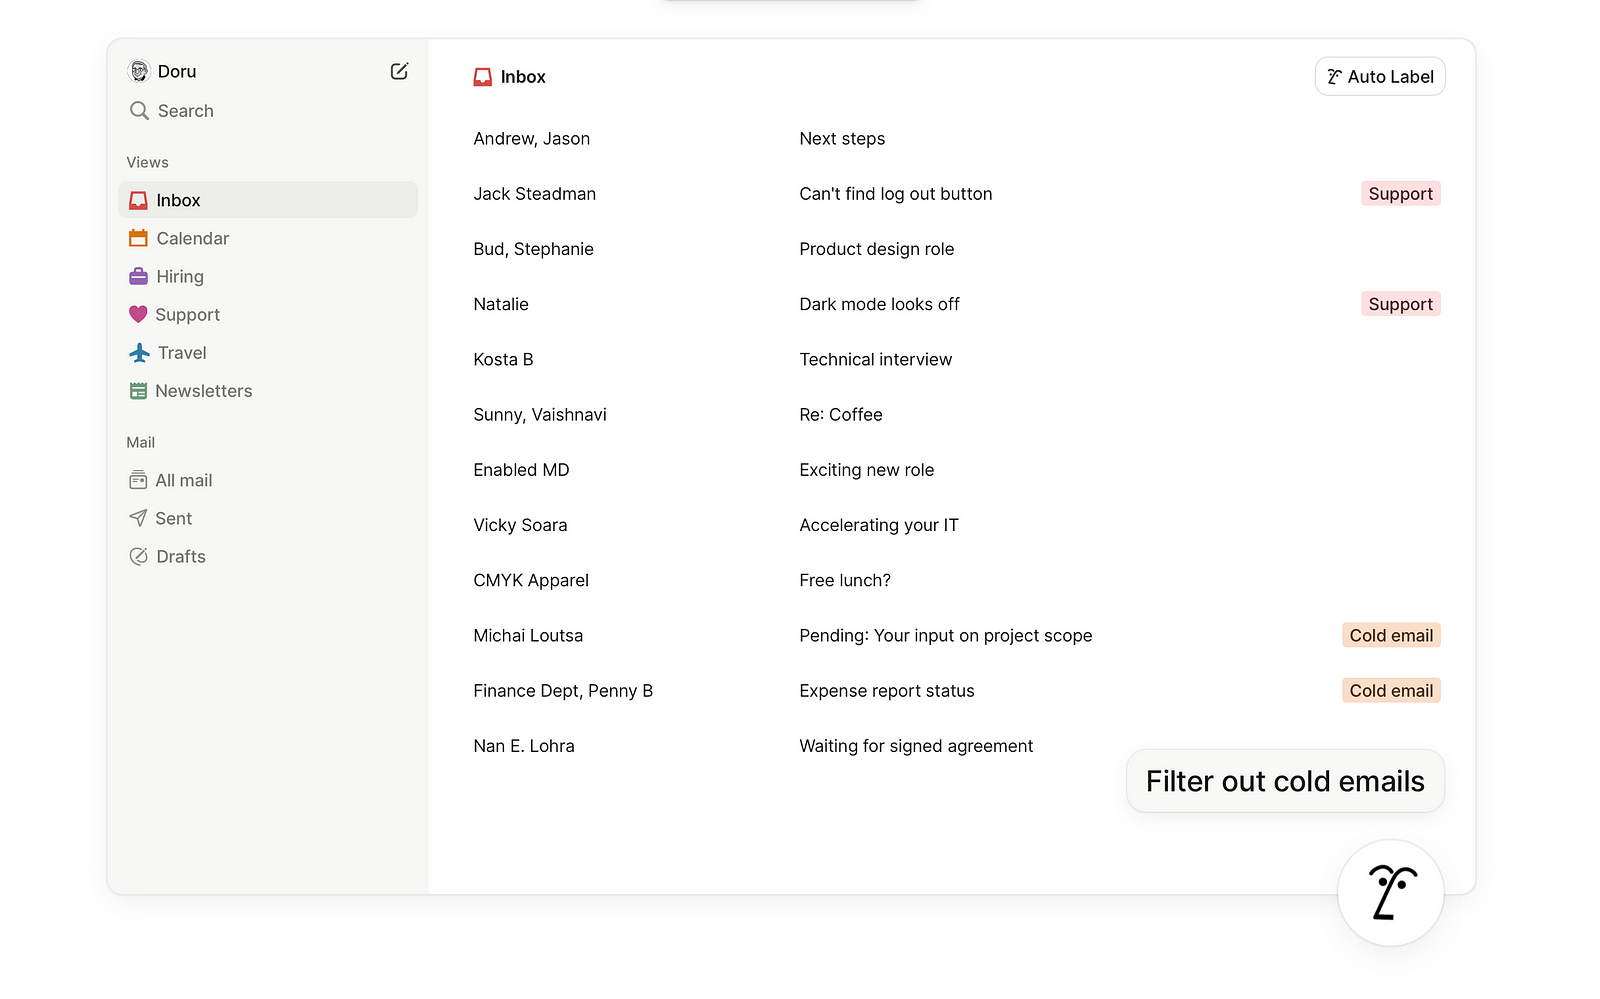Viewport: 1600px width, 999px height.
Task: Select the Travel airplane icon
Action: click(139, 353)
